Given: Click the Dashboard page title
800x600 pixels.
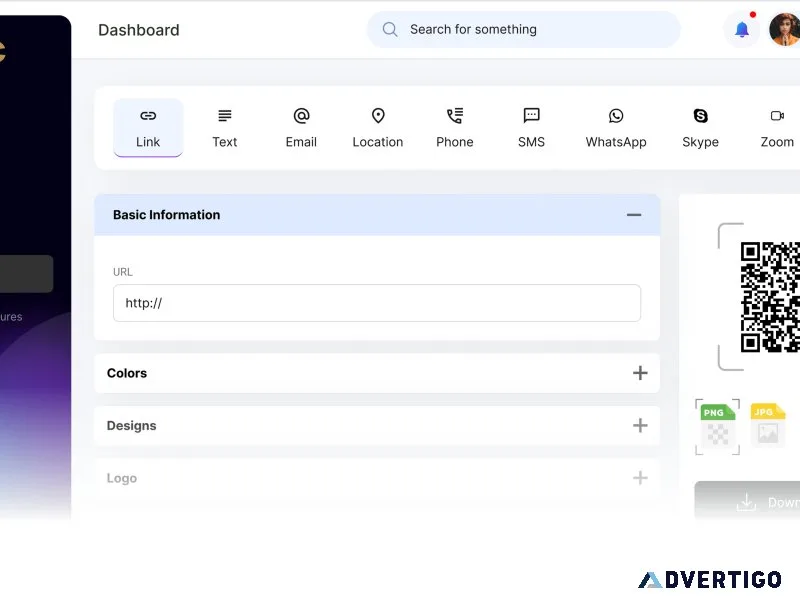Looking at the screenshot, I should [139, 30].
